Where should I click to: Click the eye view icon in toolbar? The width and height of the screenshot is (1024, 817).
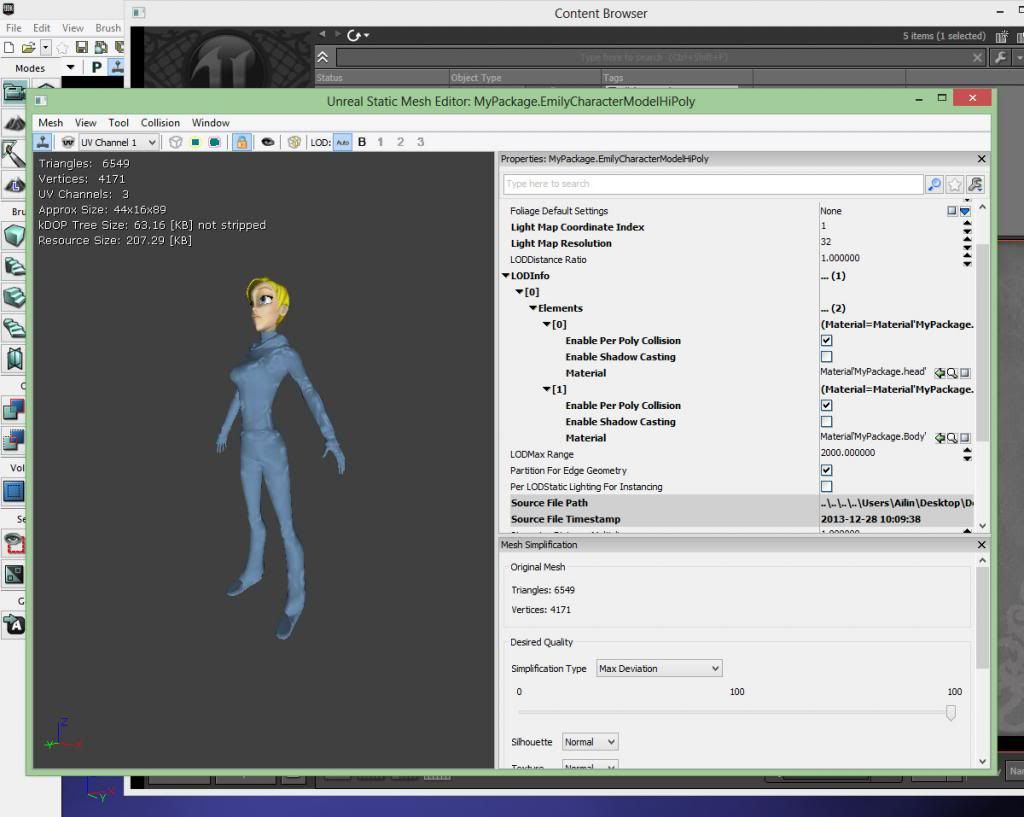coord(268,142)
